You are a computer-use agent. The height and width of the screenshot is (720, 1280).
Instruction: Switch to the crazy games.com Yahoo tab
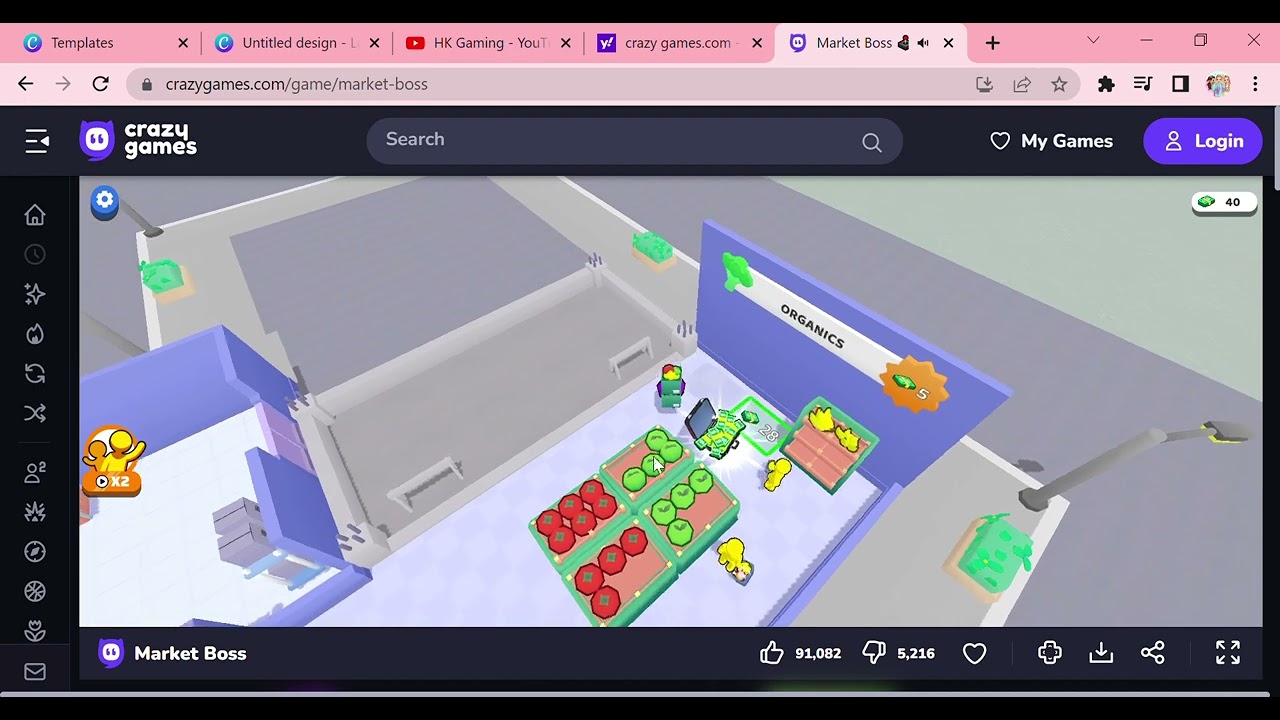coord(680,43)
